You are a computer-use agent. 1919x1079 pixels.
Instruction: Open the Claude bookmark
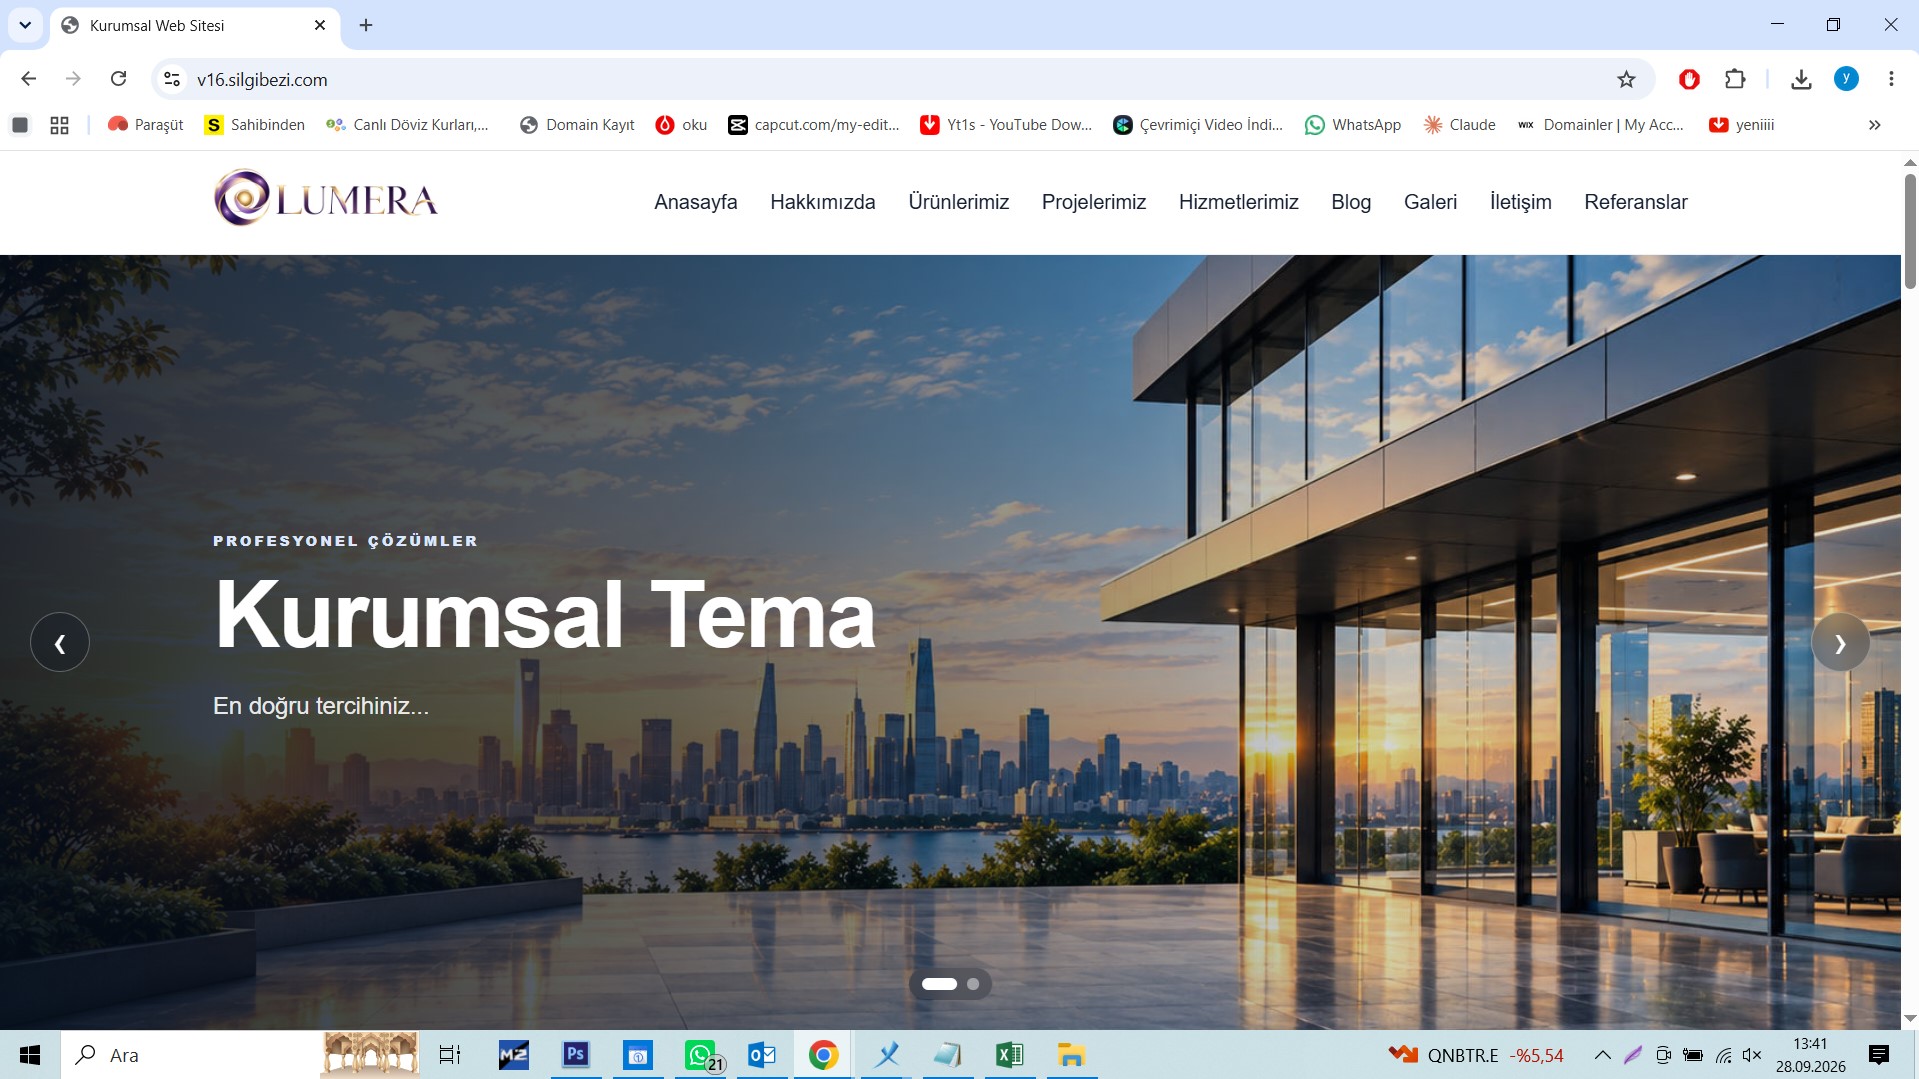tap(1460, 125)
